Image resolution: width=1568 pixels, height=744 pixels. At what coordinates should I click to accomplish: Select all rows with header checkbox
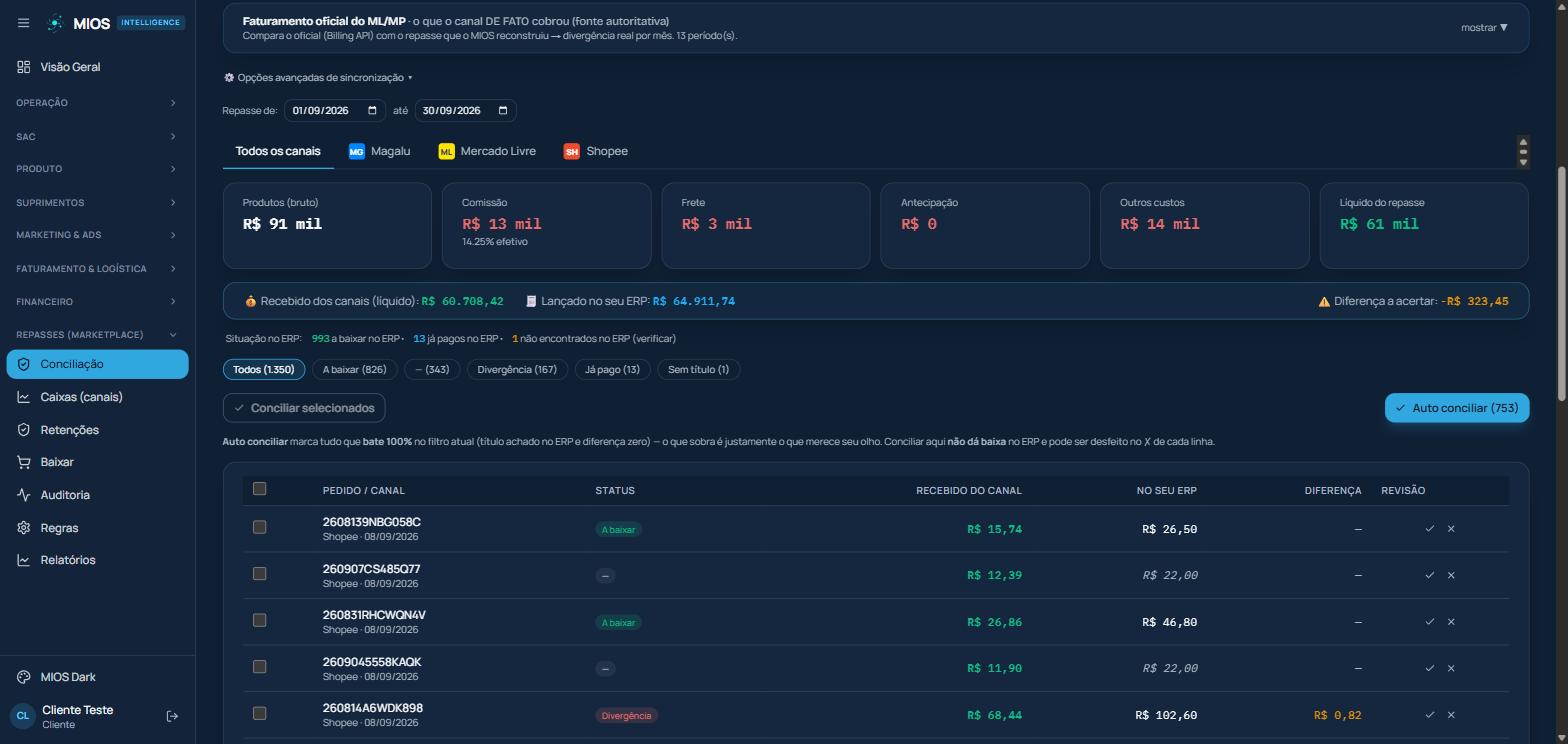point(260,489)
